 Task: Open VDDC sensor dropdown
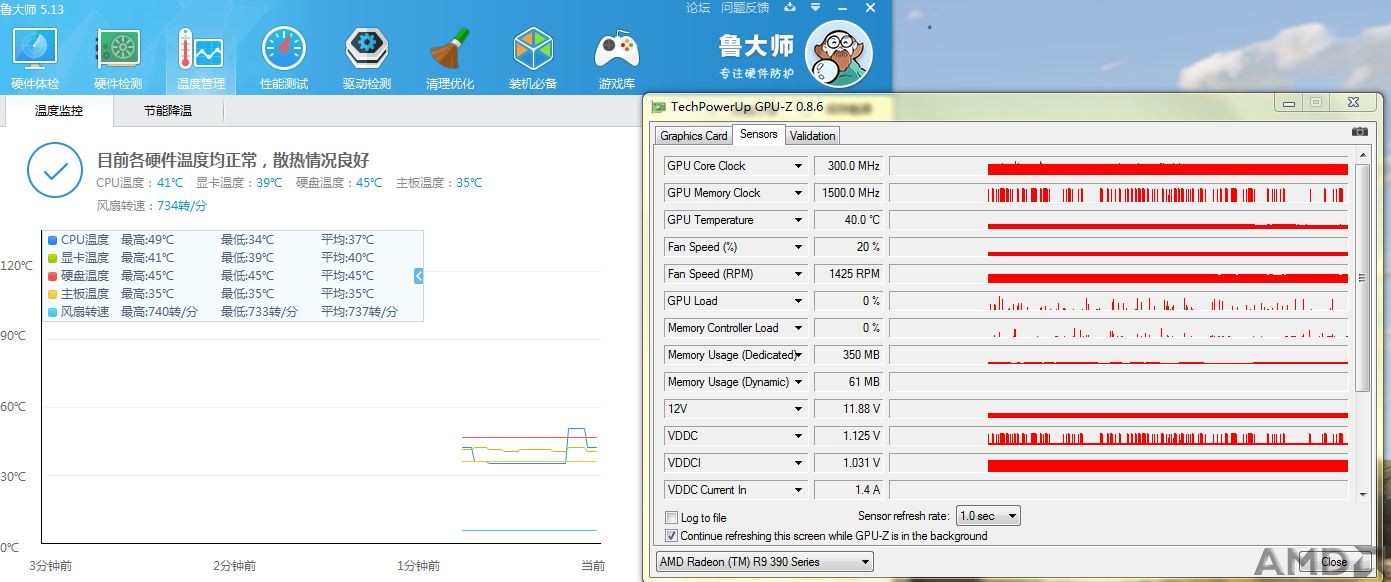[798, 436]
